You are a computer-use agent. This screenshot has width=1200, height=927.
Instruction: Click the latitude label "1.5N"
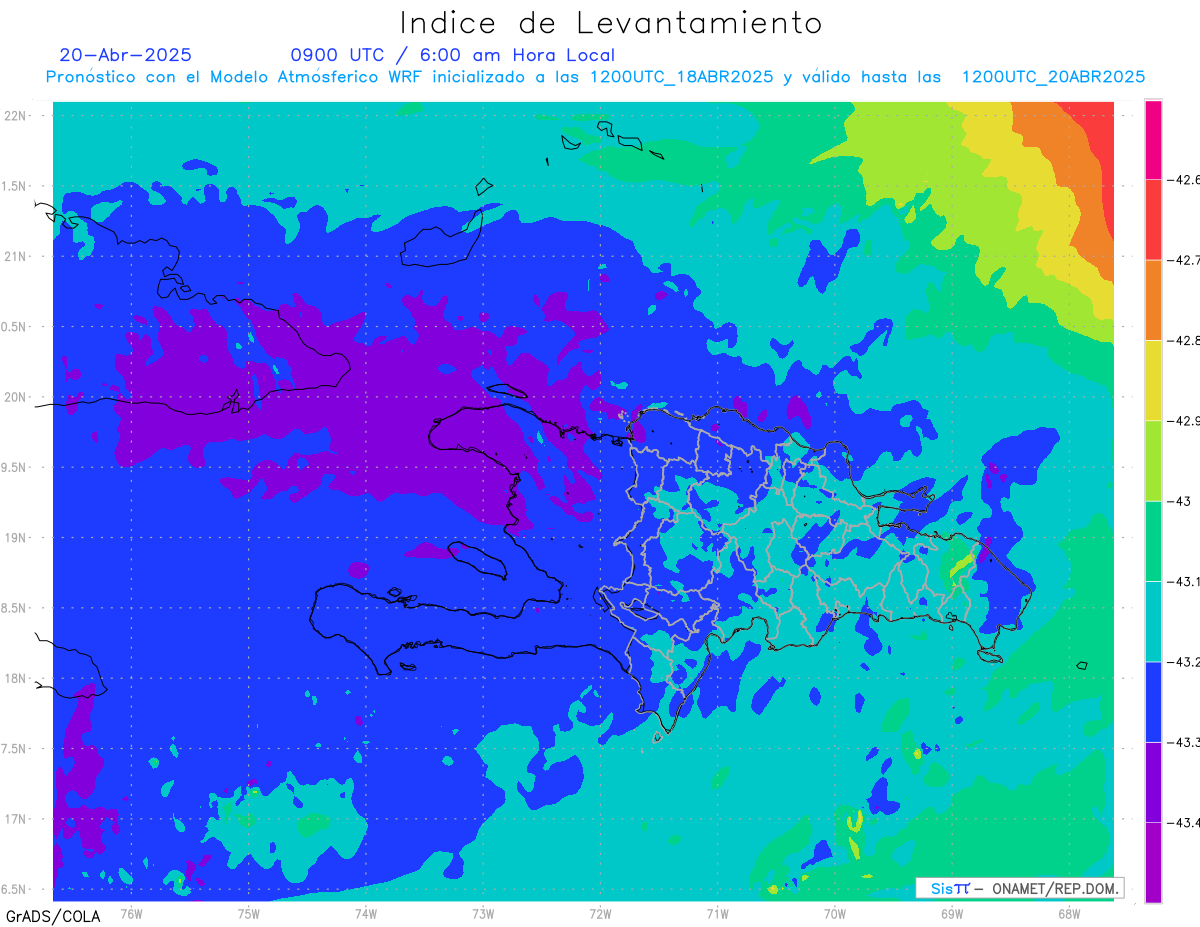coord(15,186)
